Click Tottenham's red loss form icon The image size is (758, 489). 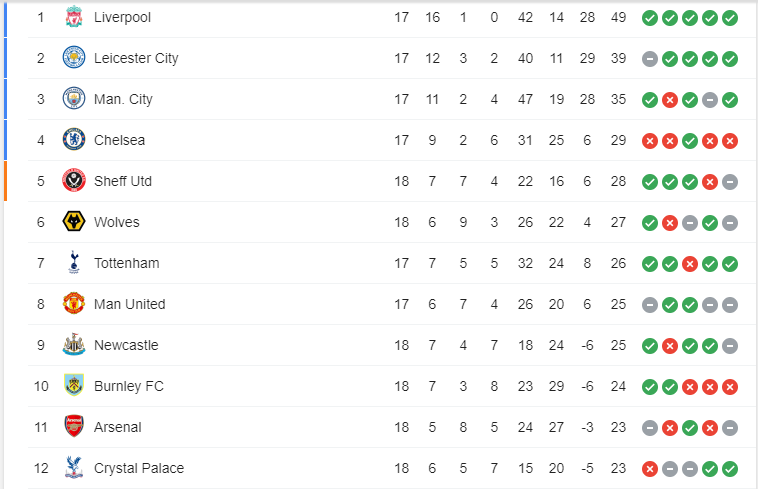pos(690,263)
